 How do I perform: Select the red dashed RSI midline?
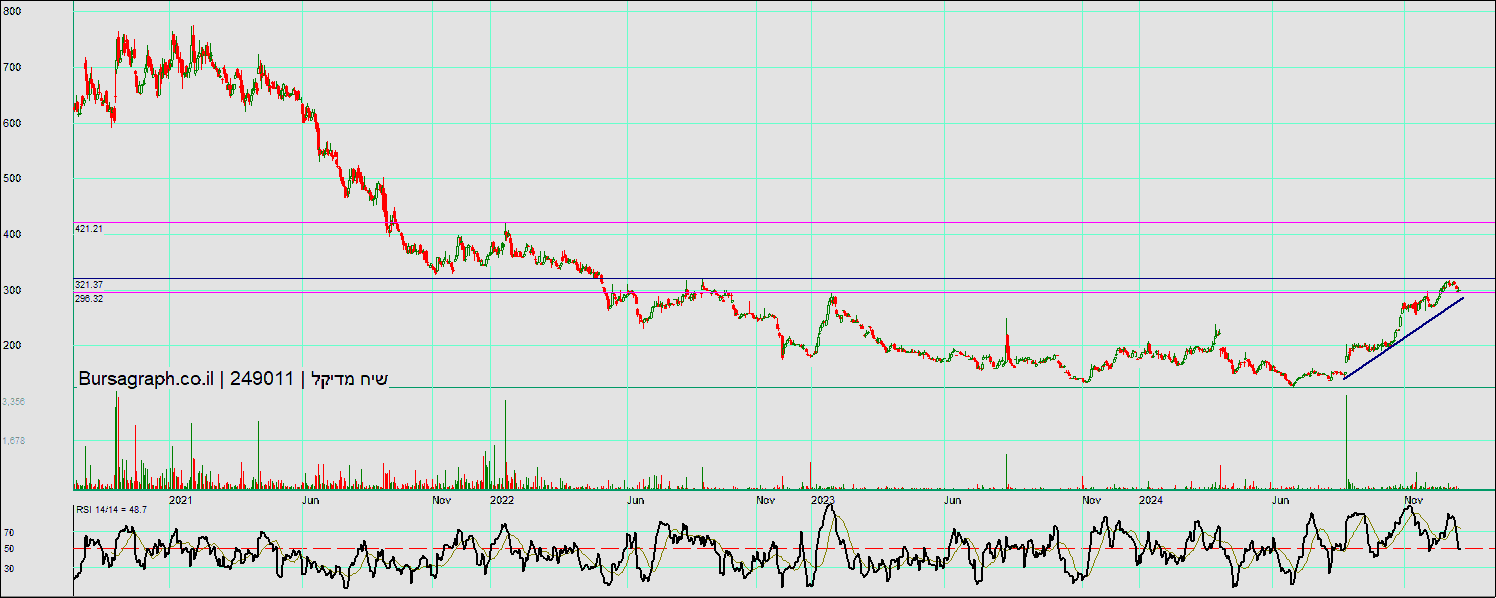pyautogui.click(x=784, y=548)
